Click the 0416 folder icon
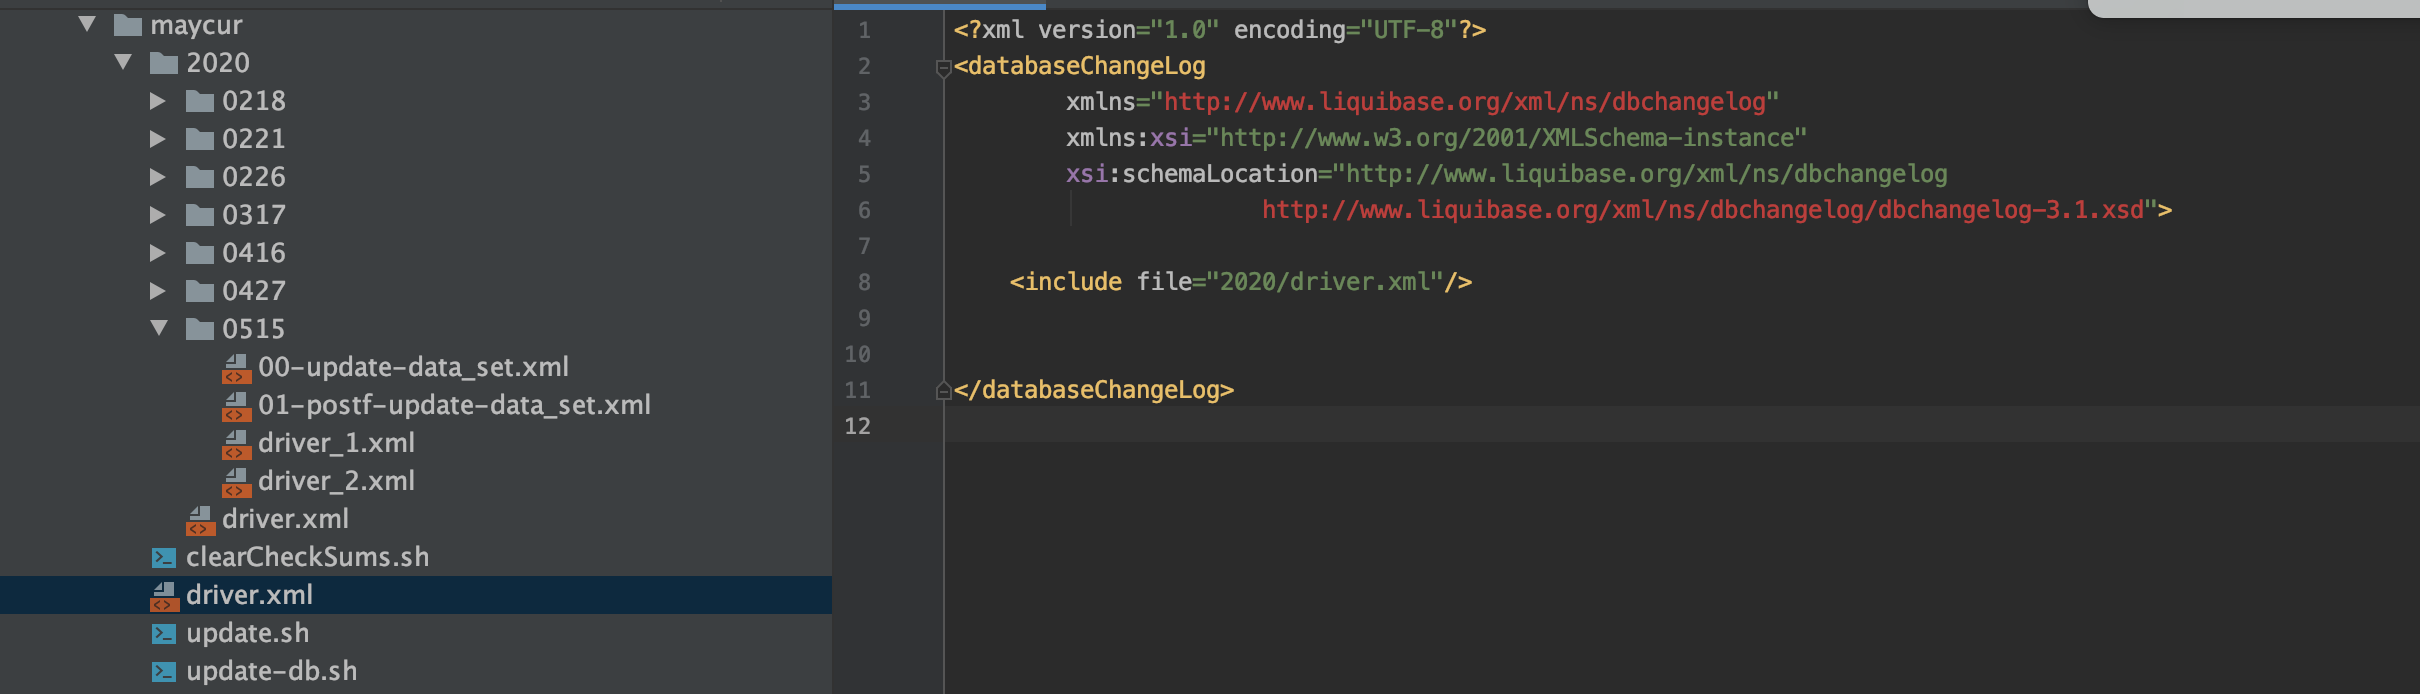This screenshot has width=2420, height=694. (x=200, y=253)
